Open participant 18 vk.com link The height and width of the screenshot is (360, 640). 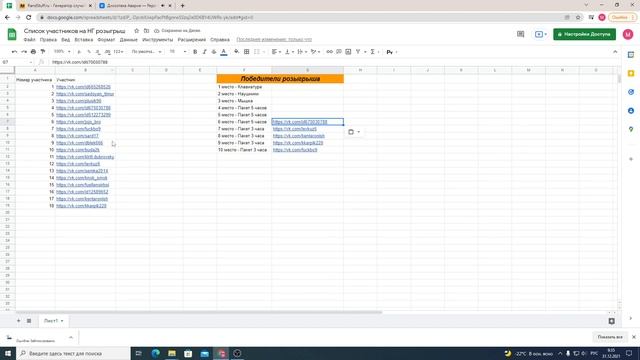81,206
